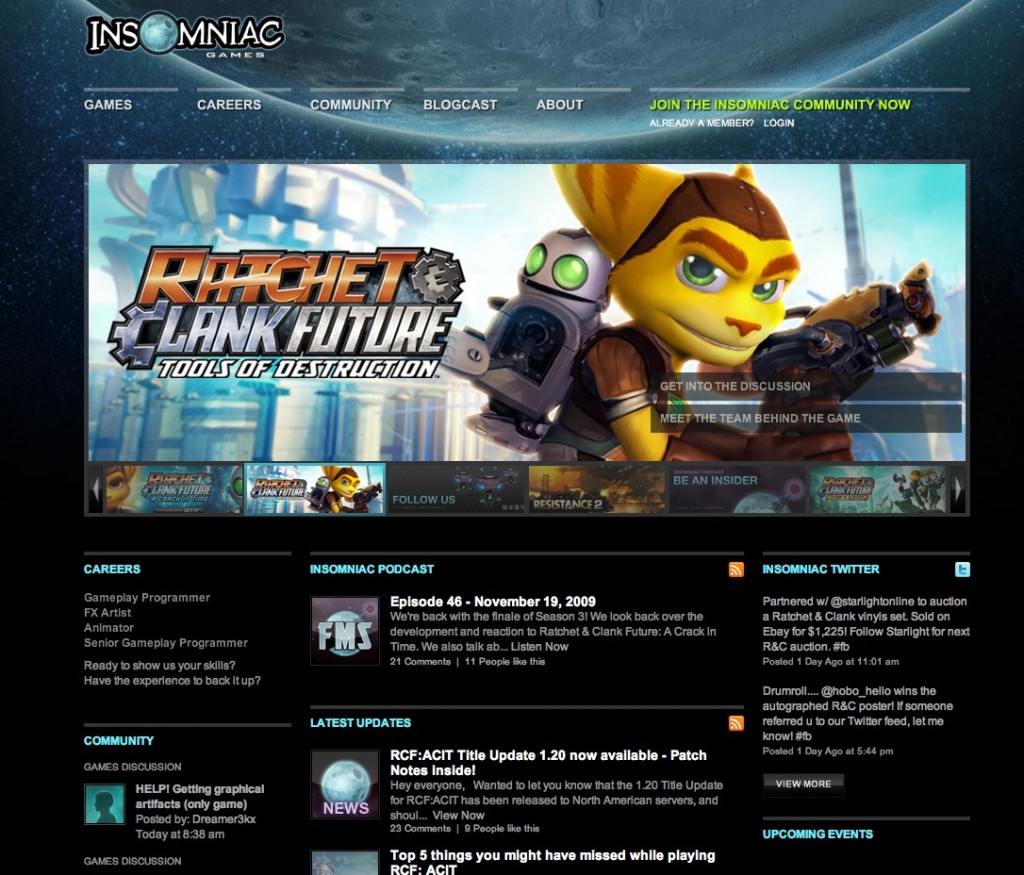The height and width of the screenshot is (875, 1024).
Task: Open the FX Artist job listing
Action: coord(108,612)
